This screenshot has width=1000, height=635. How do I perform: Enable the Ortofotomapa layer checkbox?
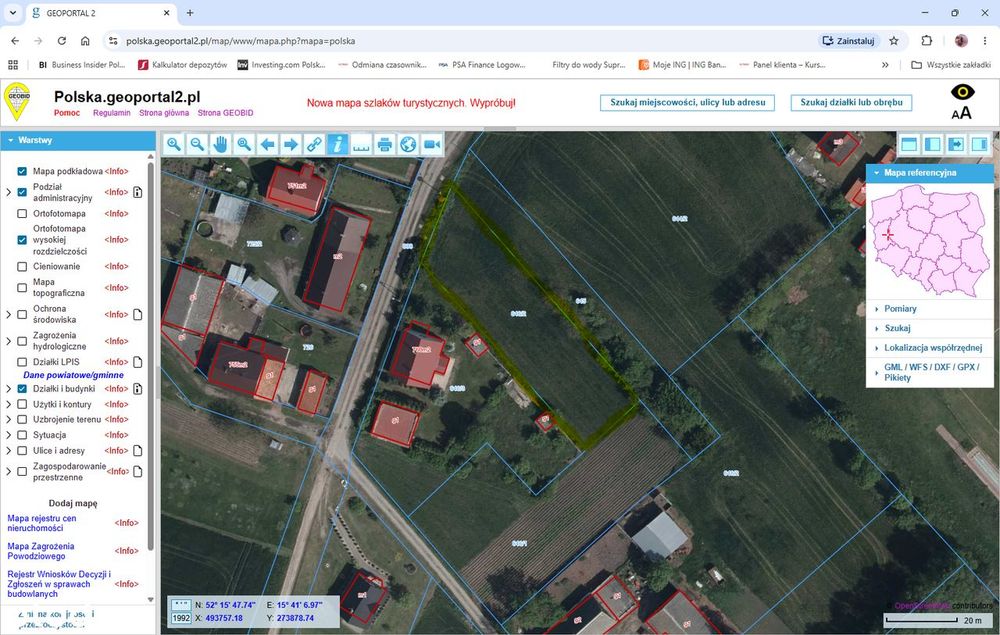point(22,214)
